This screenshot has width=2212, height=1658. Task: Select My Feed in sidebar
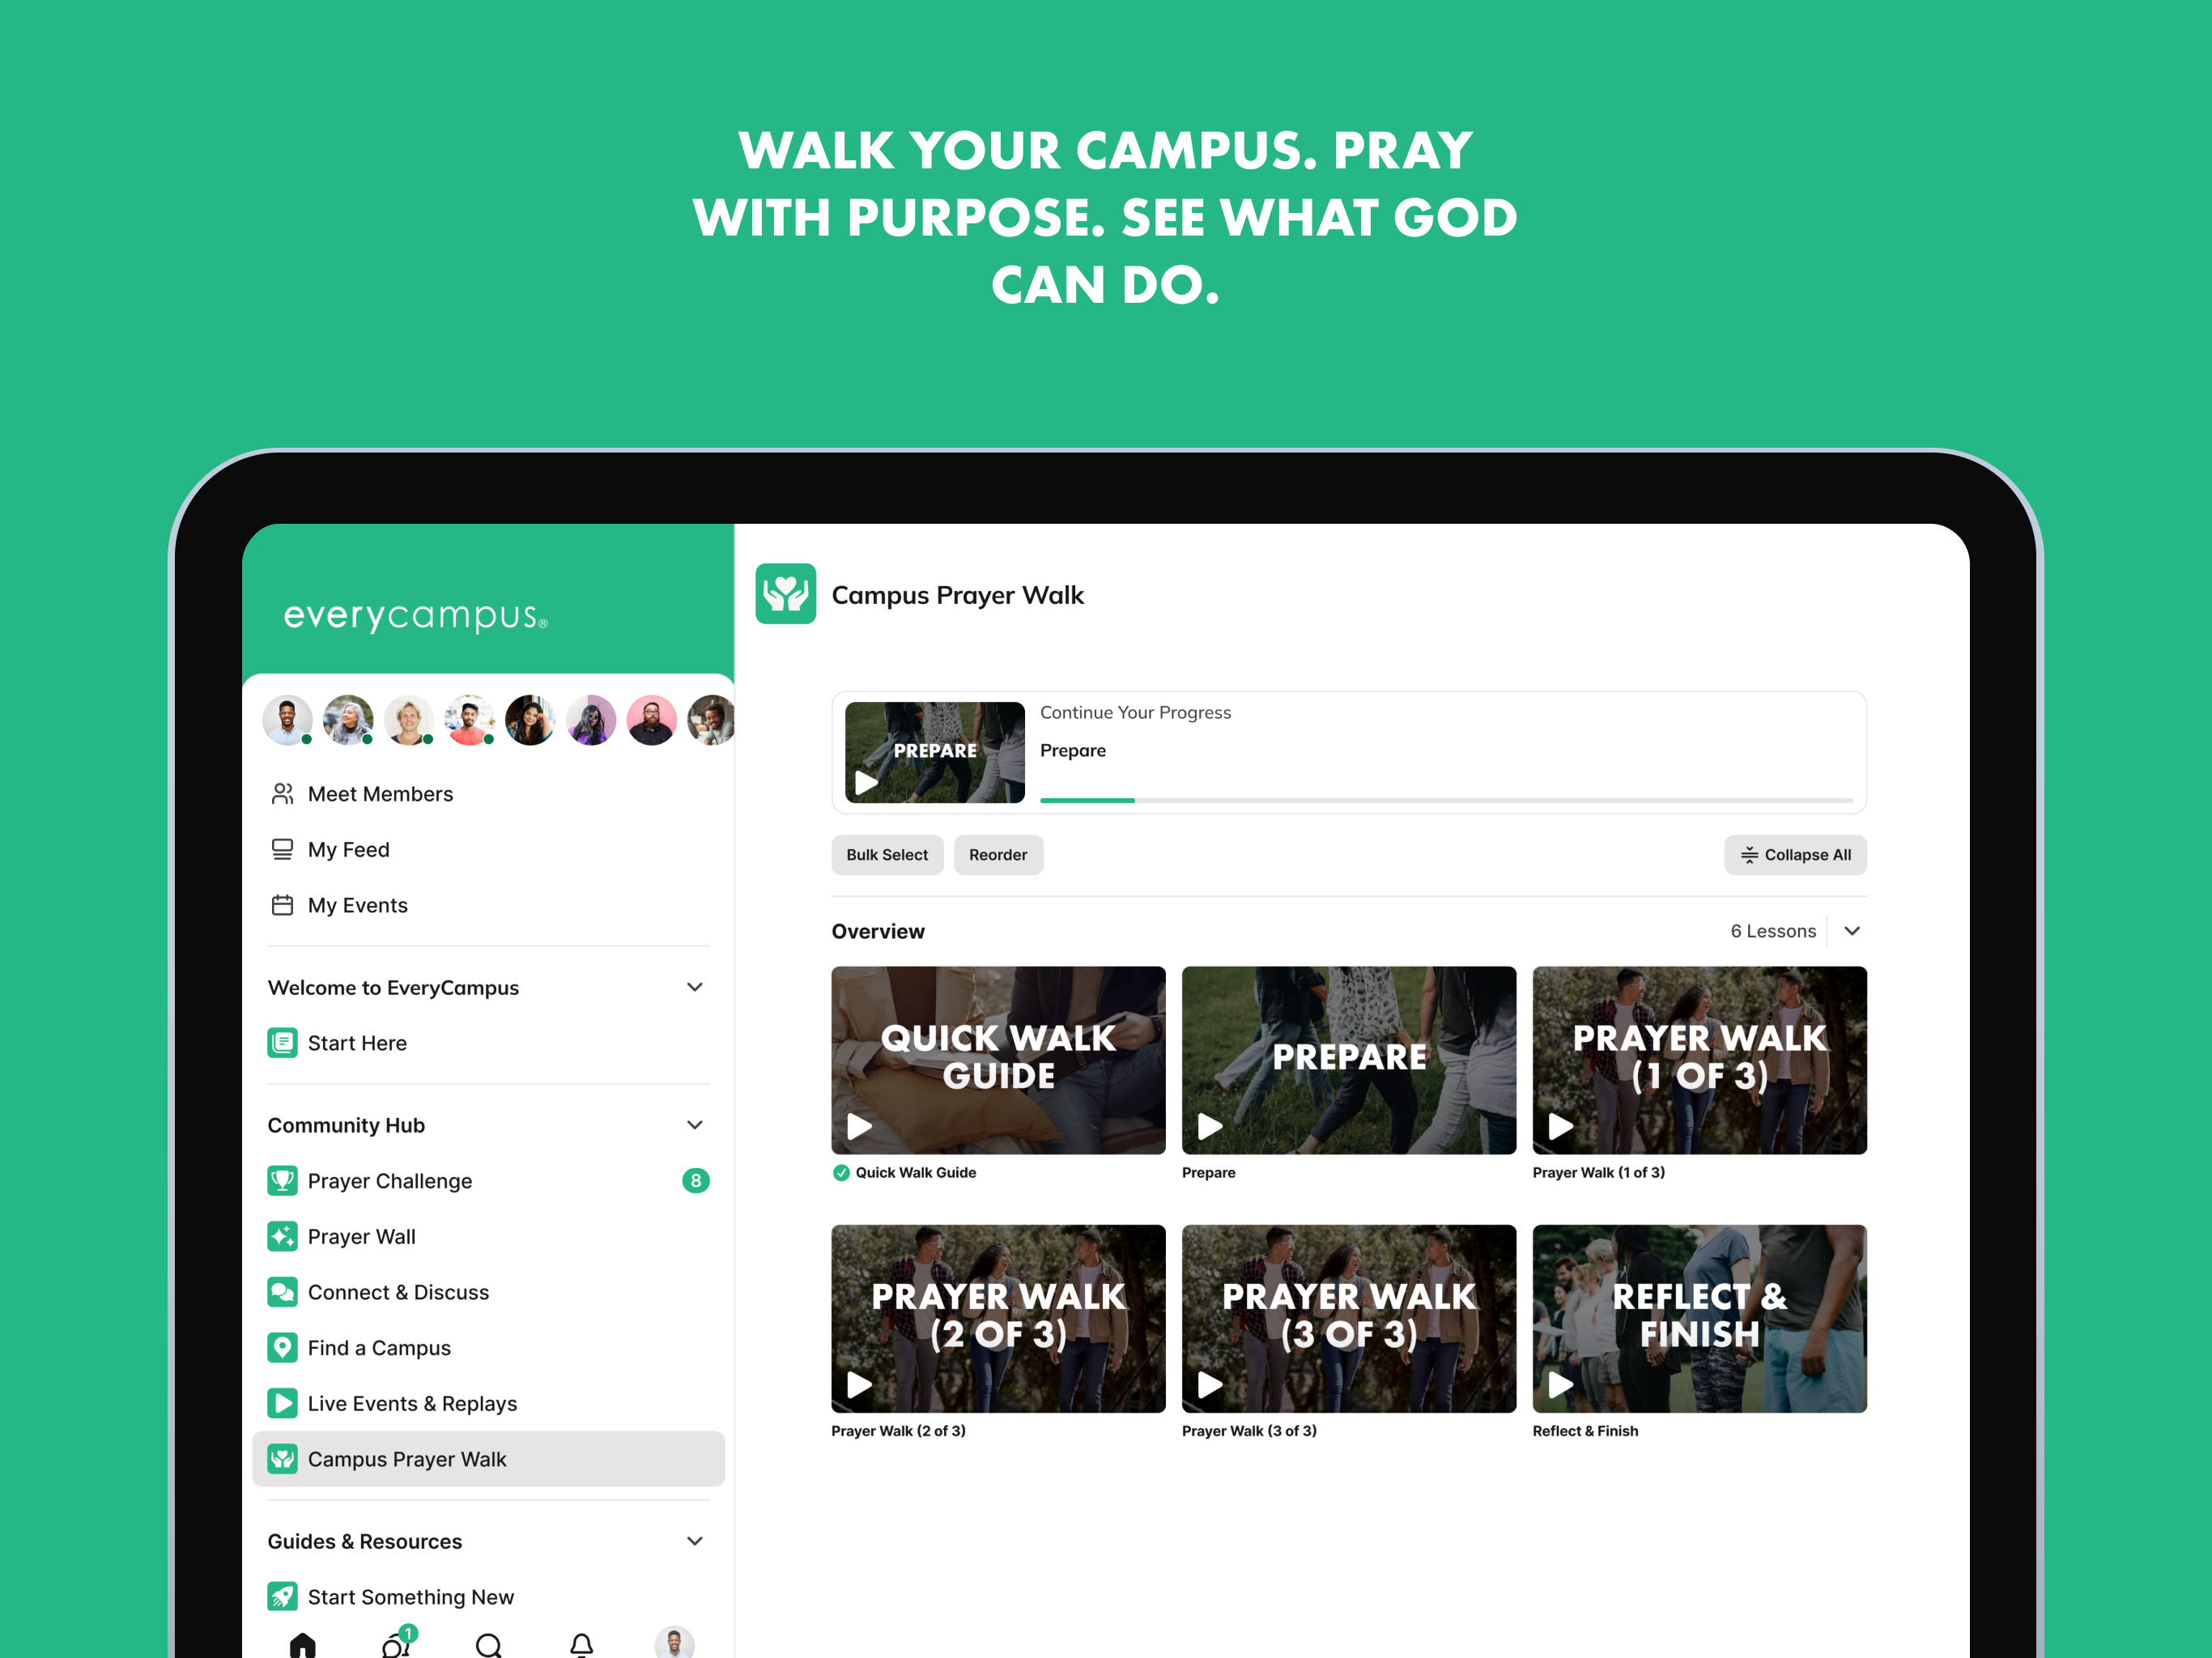(x=488, y=850)
